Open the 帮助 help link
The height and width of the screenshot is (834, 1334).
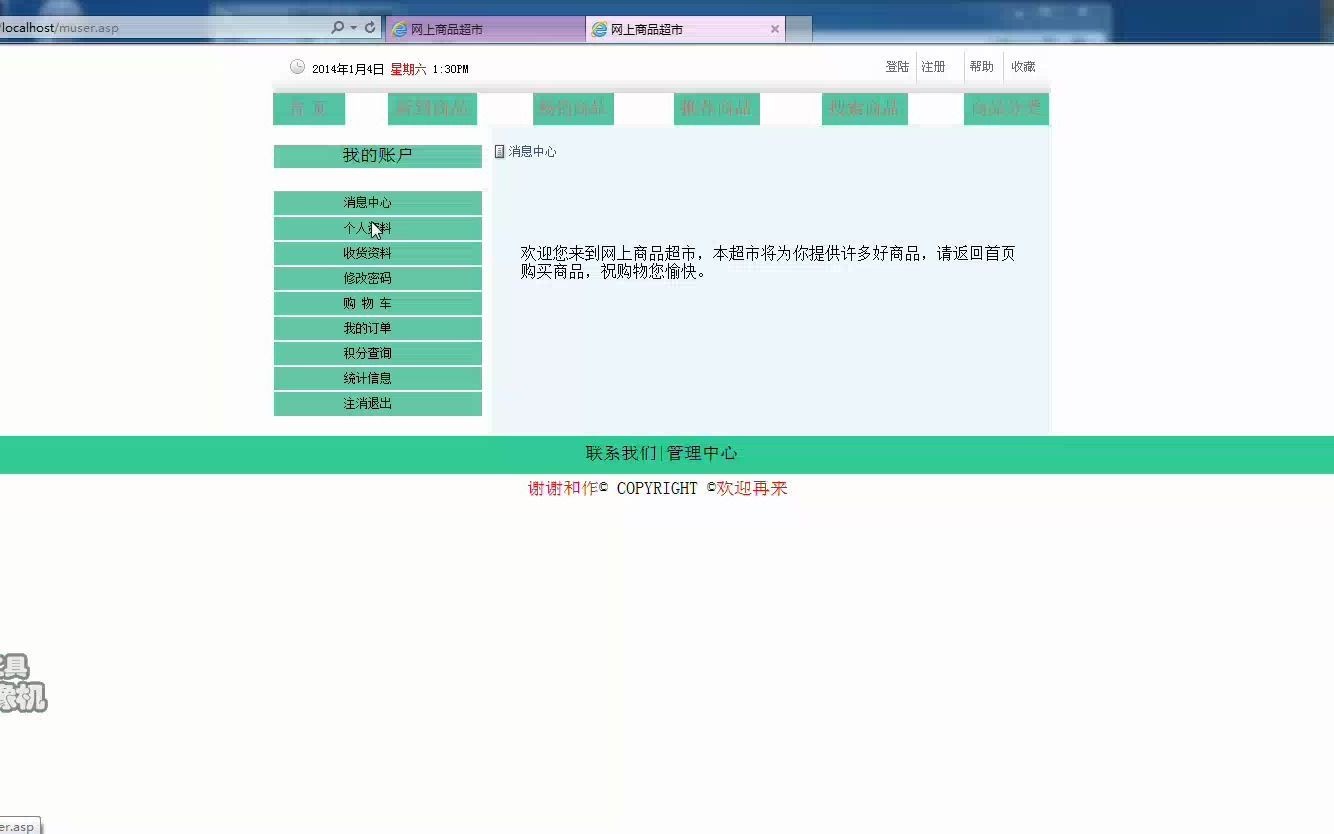point(981,67)
